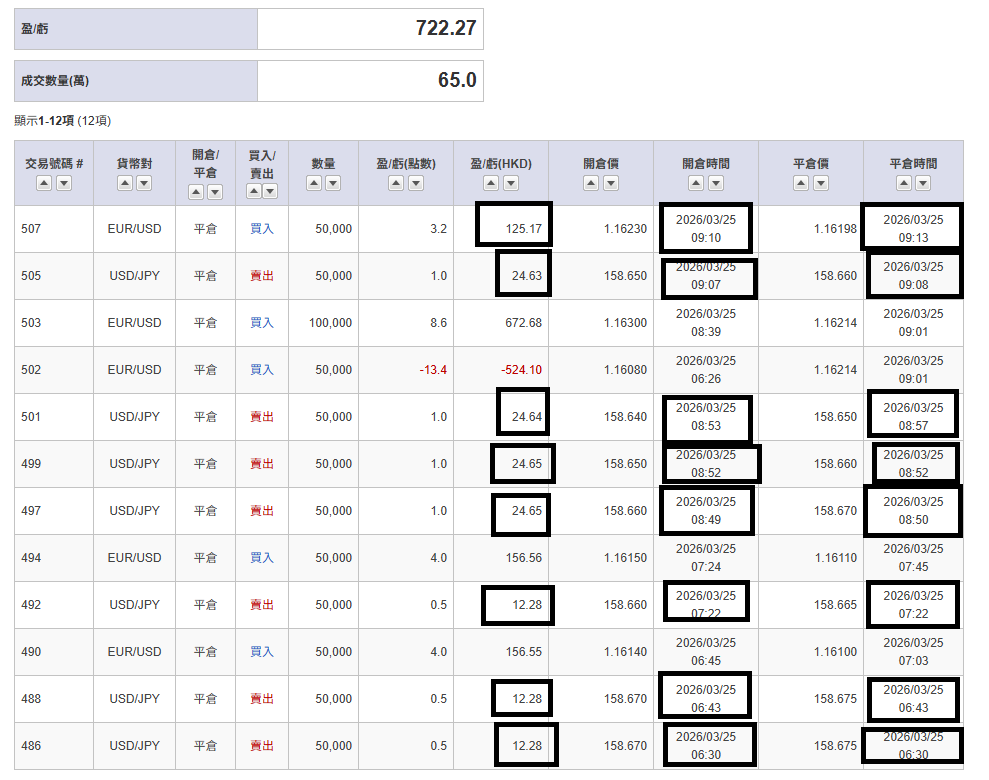
Task: Click the 賣出 link in trade 497 row
Action: pyautogui.click(x=262, y=511)
